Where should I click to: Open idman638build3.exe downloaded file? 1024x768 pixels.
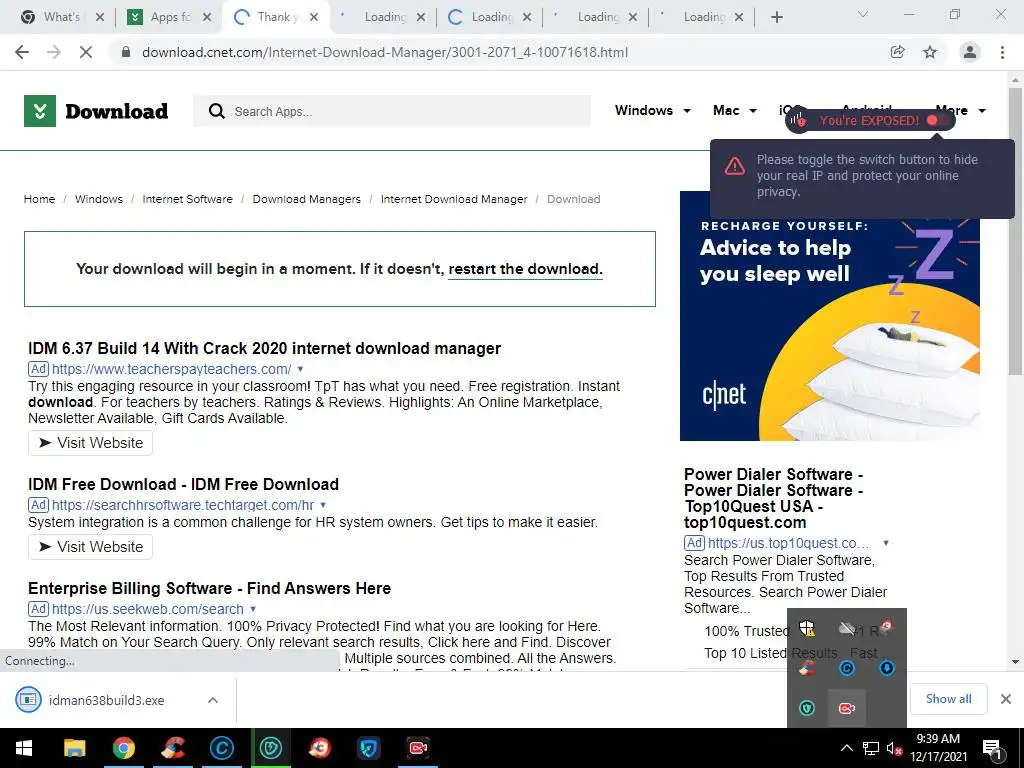tap(106, 700)
